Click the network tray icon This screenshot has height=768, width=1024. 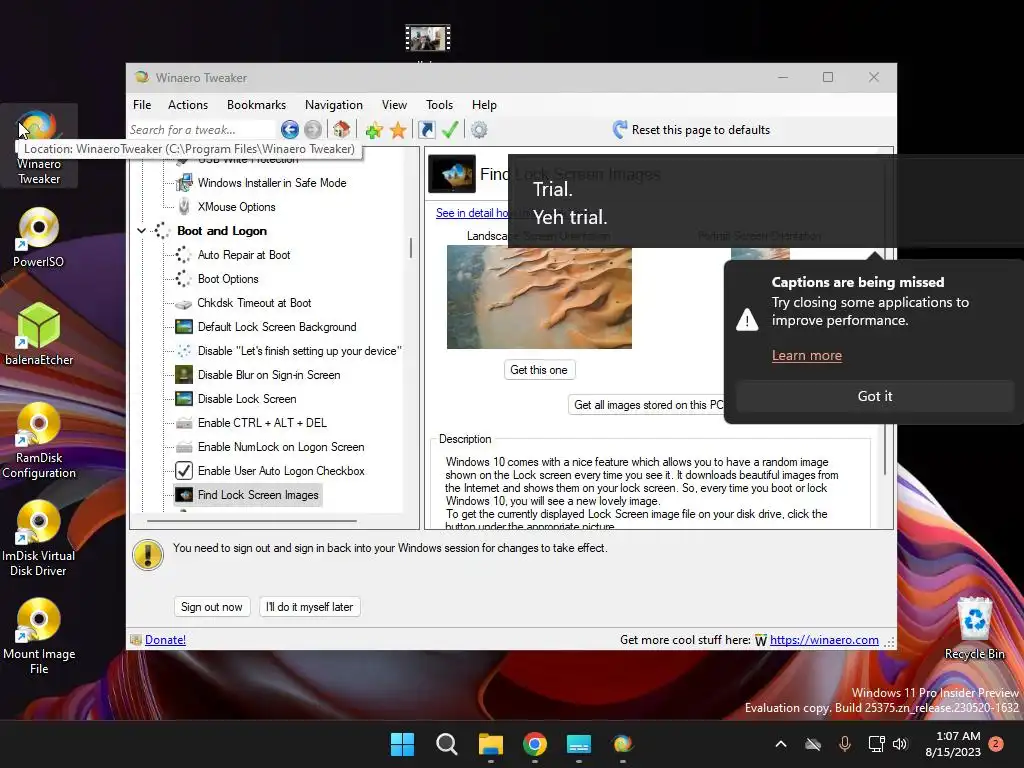(x=876, y=744)
